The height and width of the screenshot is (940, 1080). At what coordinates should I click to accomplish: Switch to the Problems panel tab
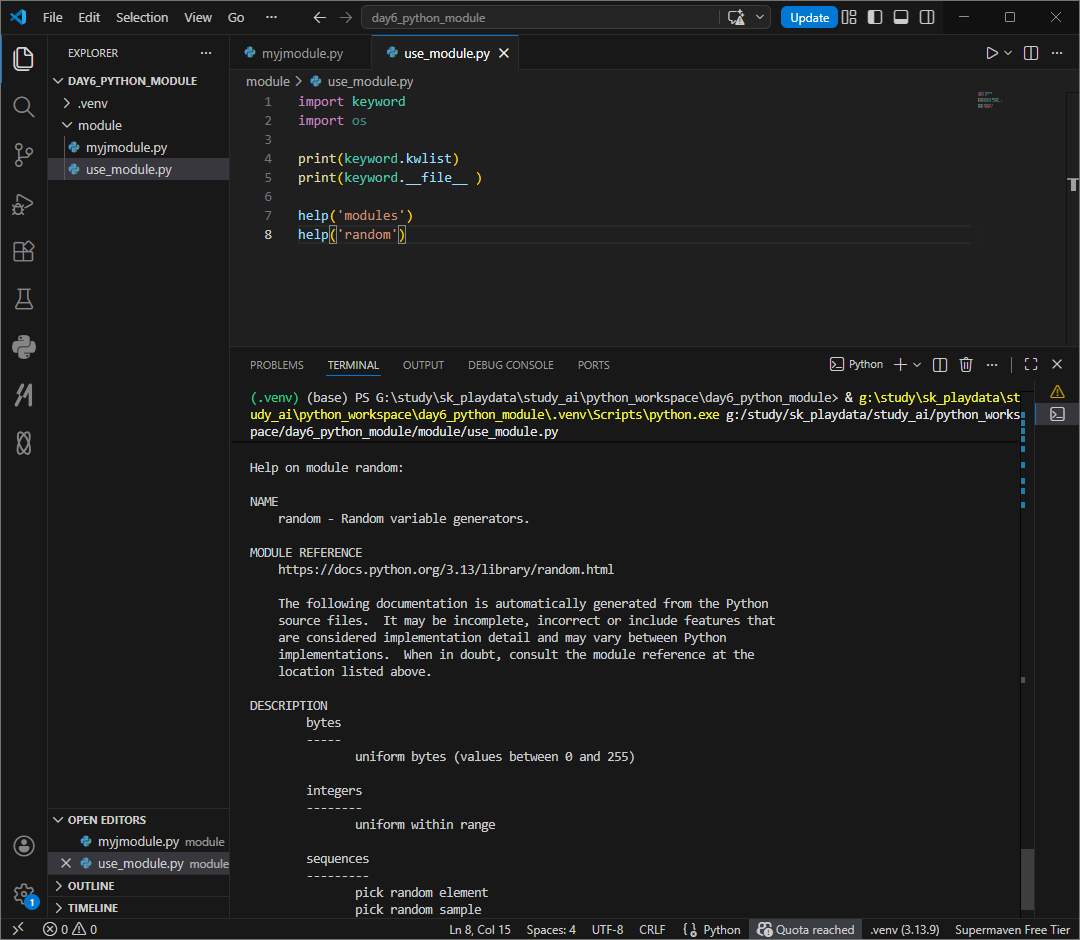click(276, 365)
